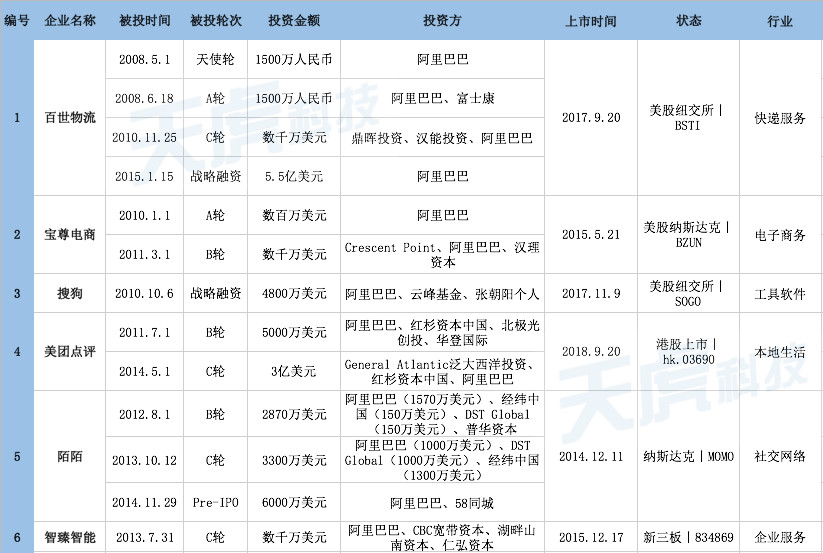This screenshot has width=823, height=553.
Task: Click date cell 2010.11.25
Action: pos(144,137)
